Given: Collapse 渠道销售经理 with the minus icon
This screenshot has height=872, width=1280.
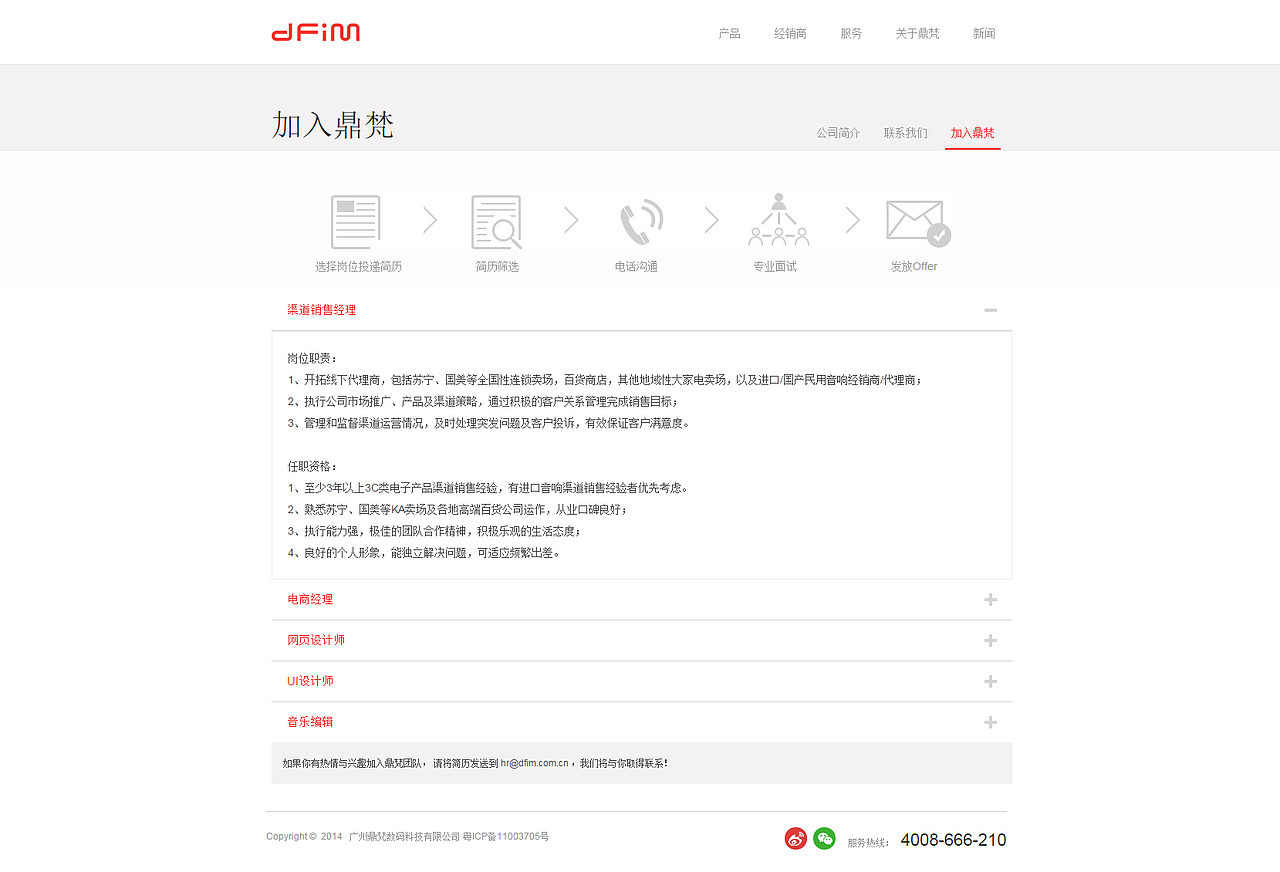Looking at the screenshot, I should (x=990, y=310).
